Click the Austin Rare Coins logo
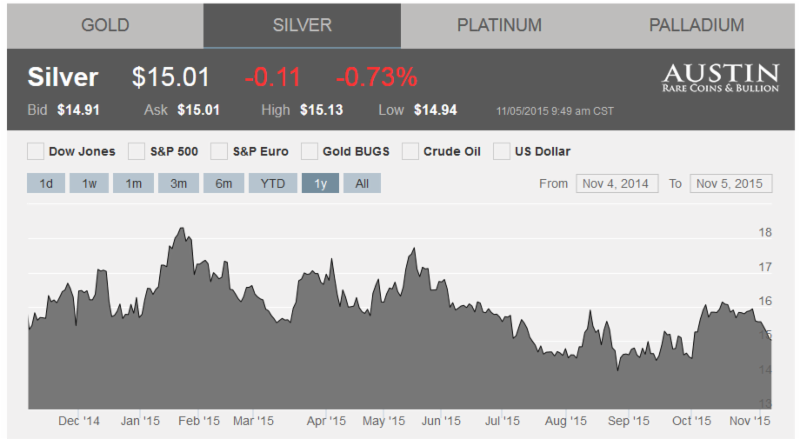This screenshot has width=800, height=439. click(720, 77)
